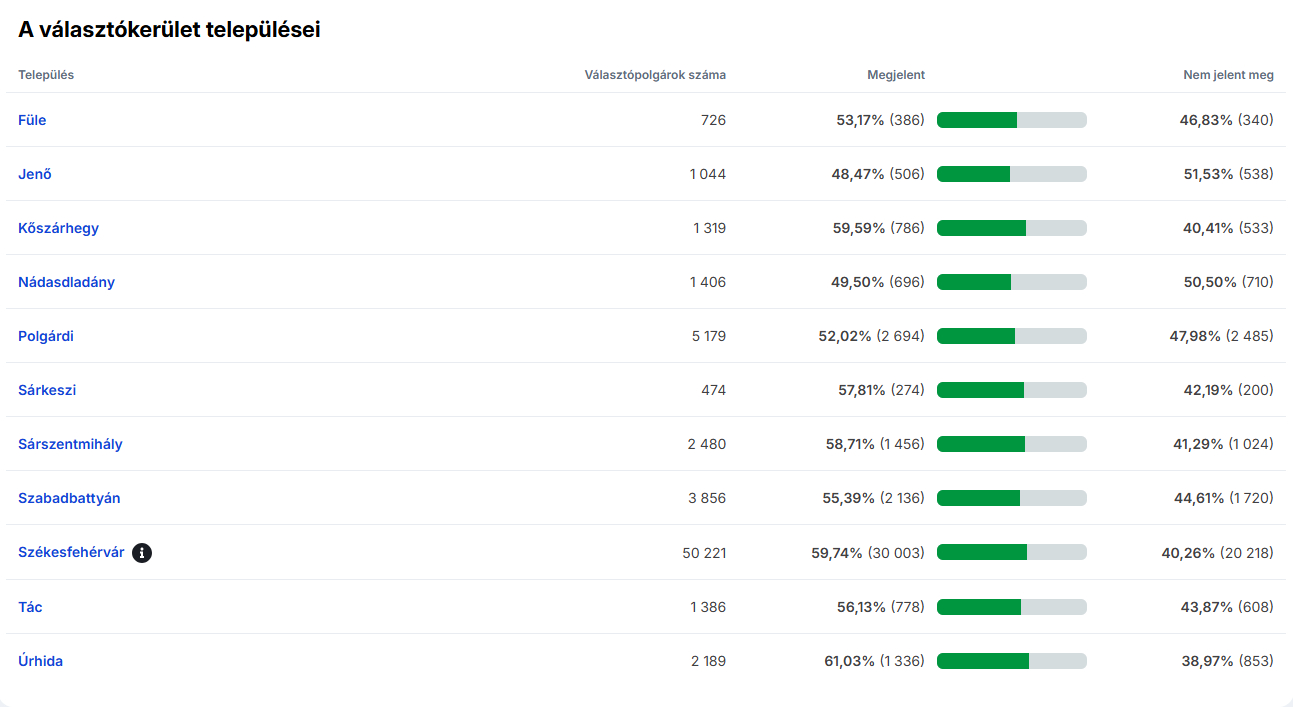Click the Település column header

[46, 75]
